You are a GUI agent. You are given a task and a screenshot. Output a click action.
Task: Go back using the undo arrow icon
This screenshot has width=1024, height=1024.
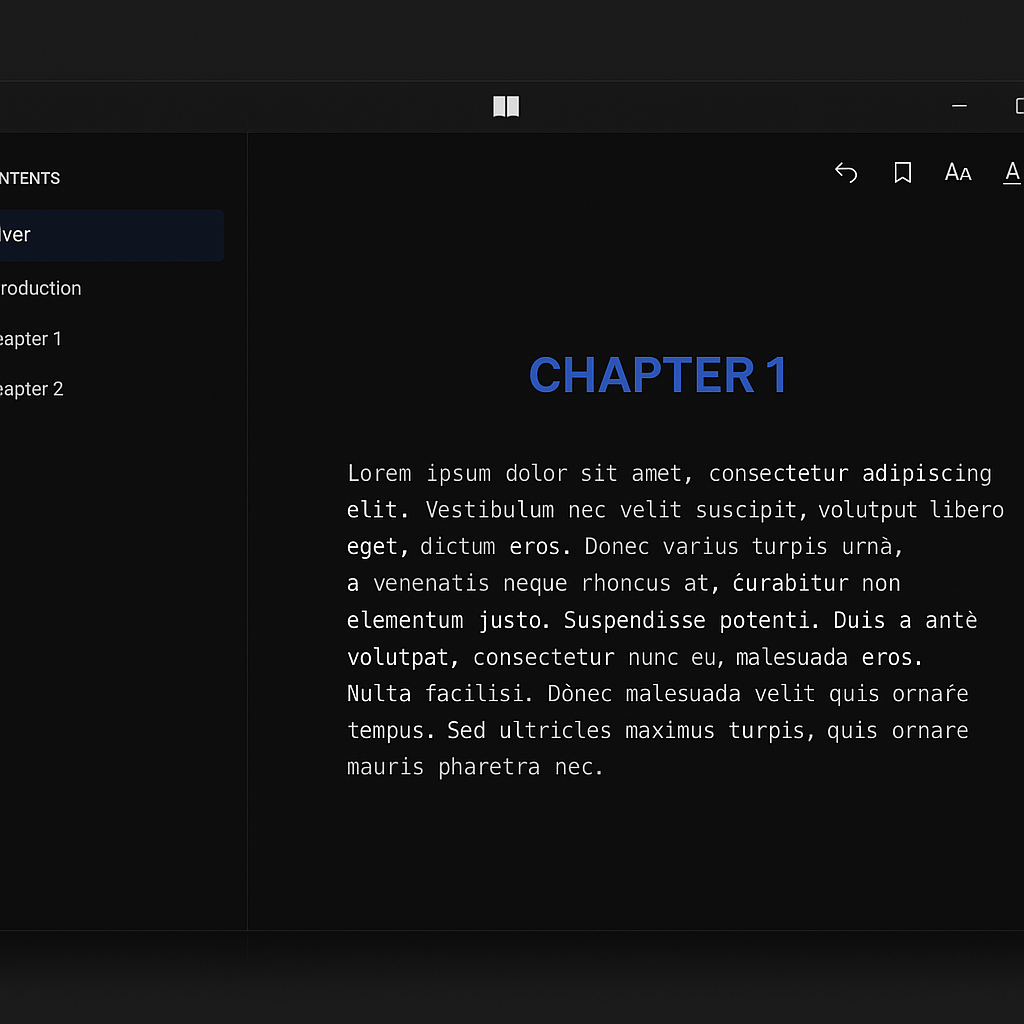coord(846,172)
